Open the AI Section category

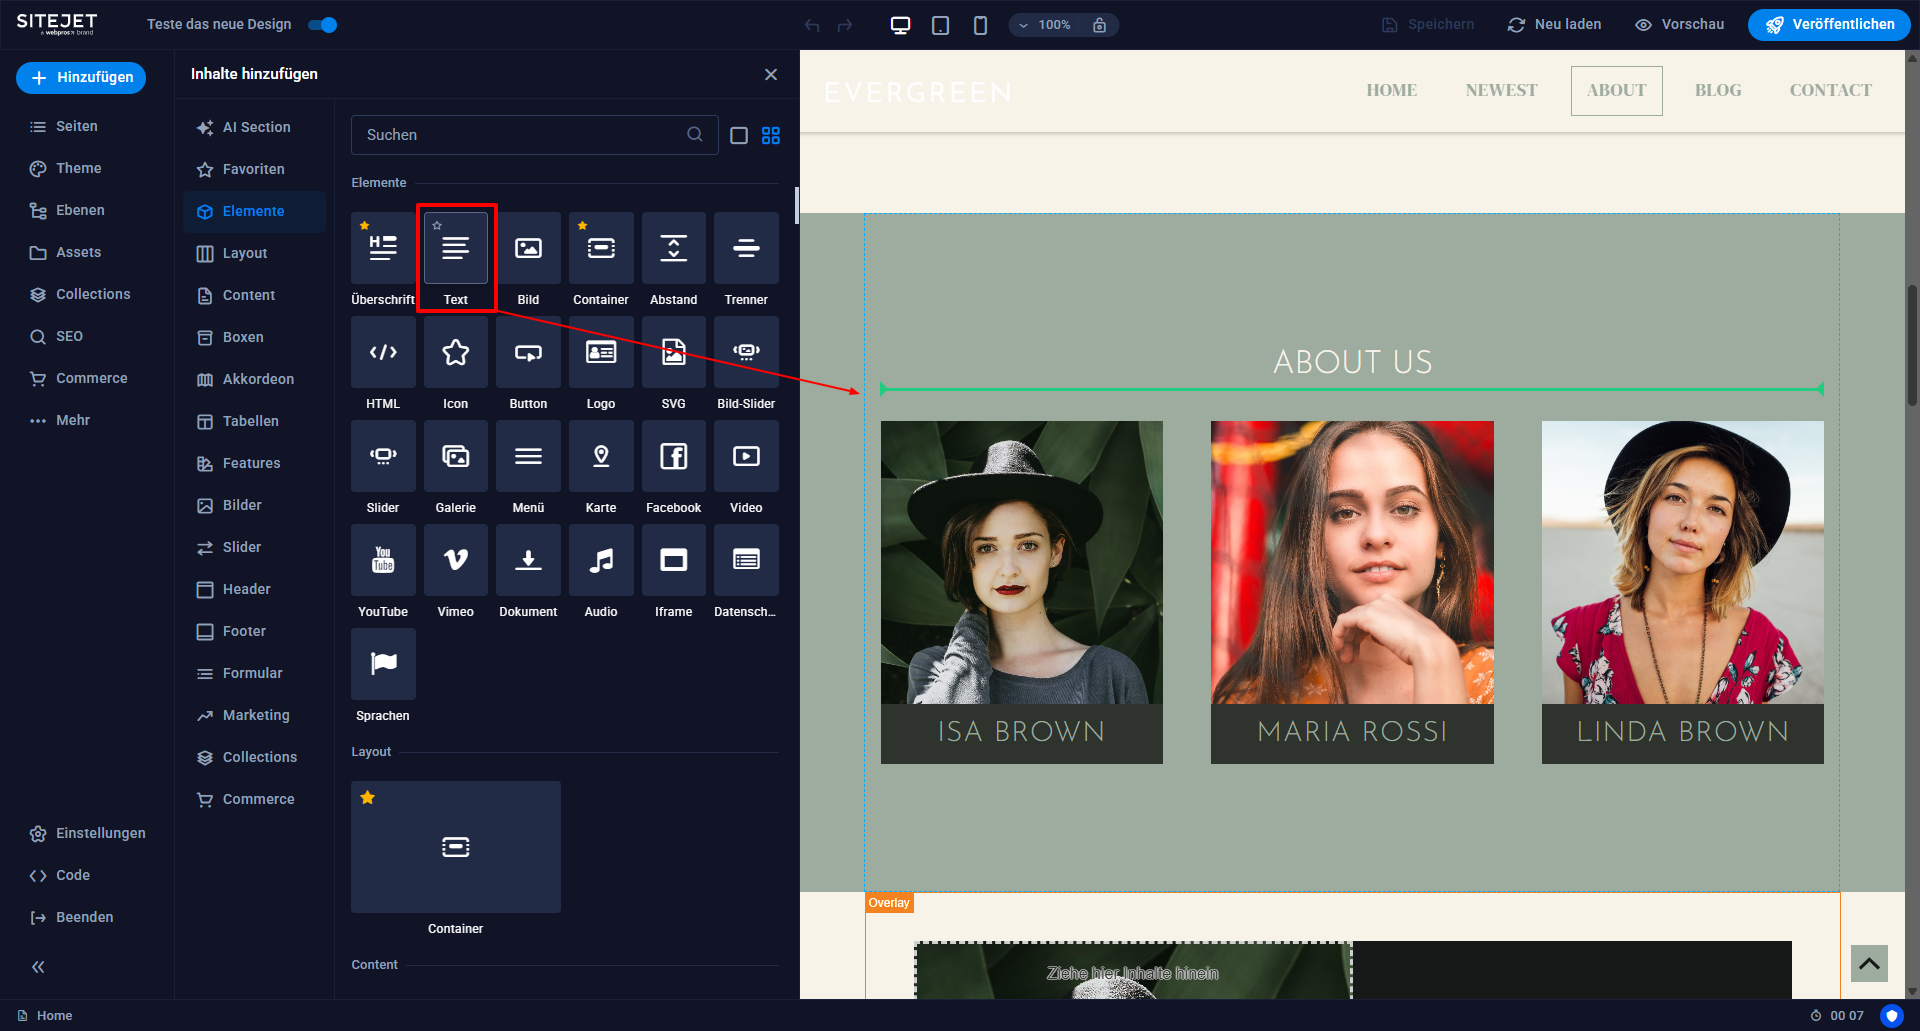(x=254, y=127)
